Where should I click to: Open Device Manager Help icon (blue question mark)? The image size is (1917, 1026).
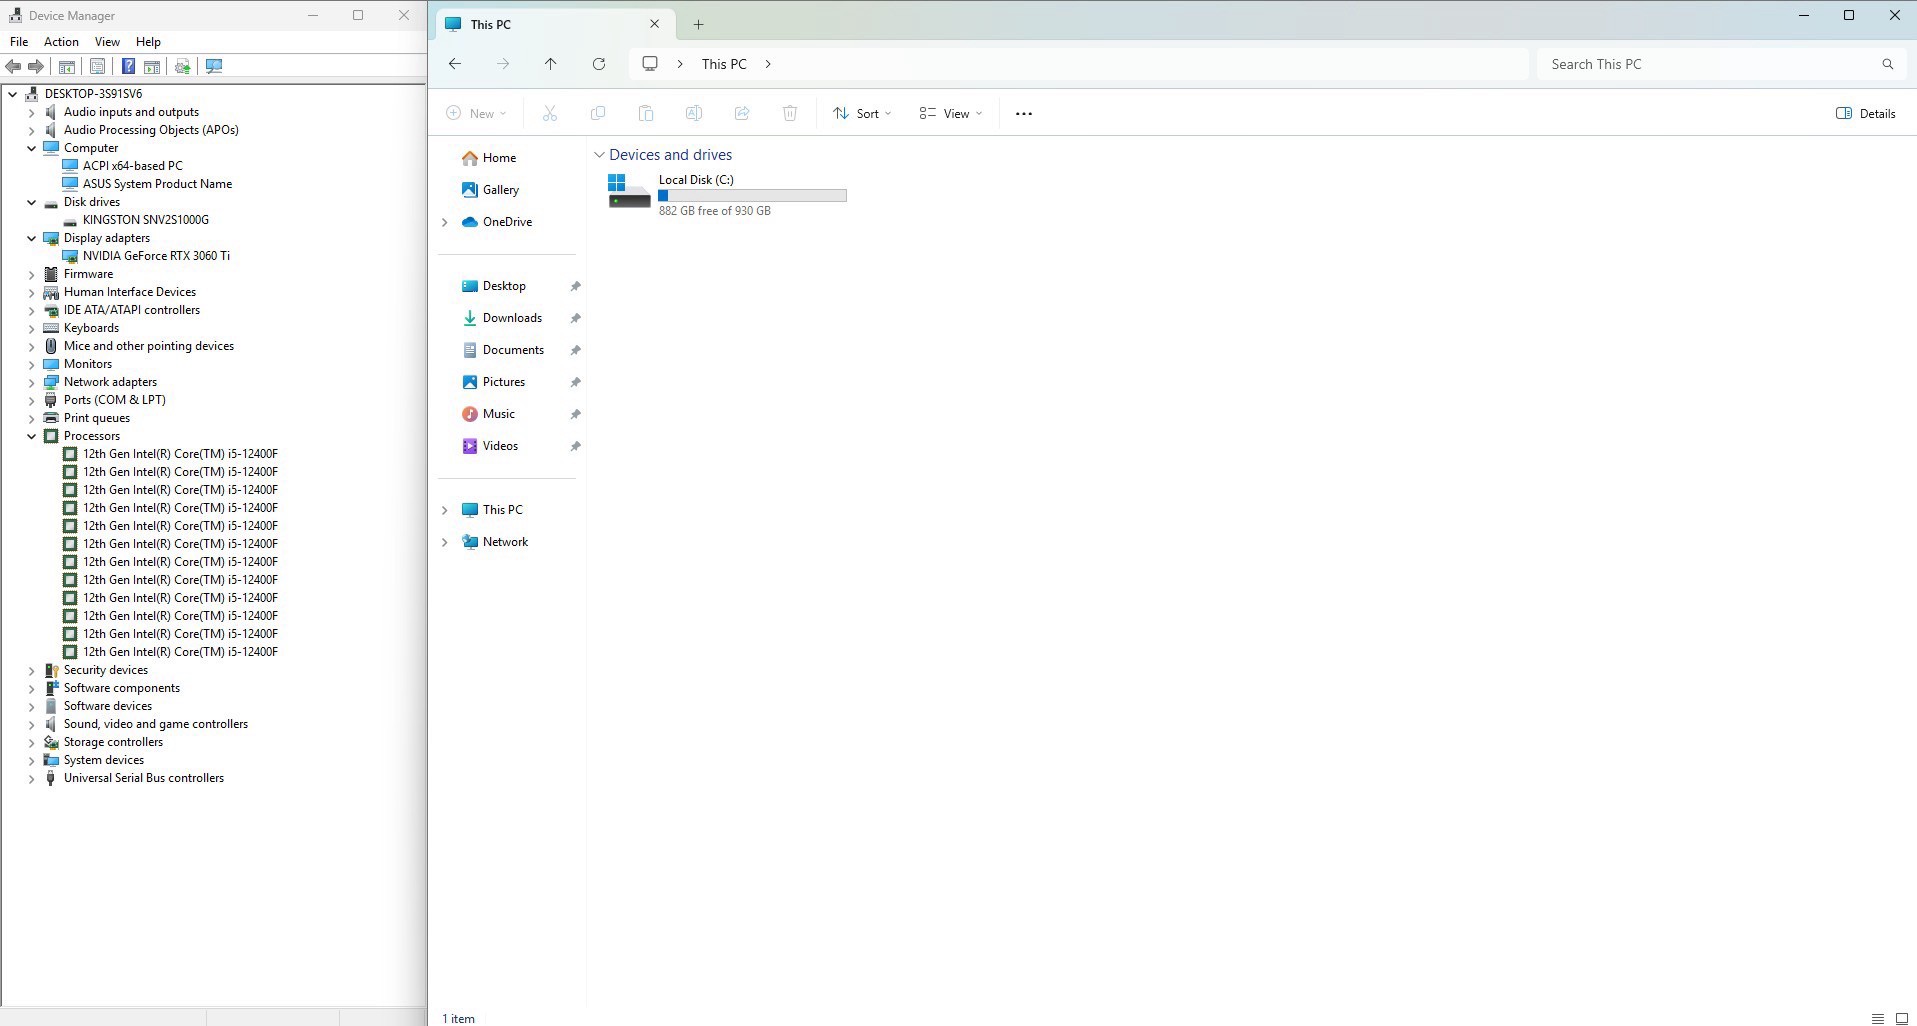coord(128,66)
